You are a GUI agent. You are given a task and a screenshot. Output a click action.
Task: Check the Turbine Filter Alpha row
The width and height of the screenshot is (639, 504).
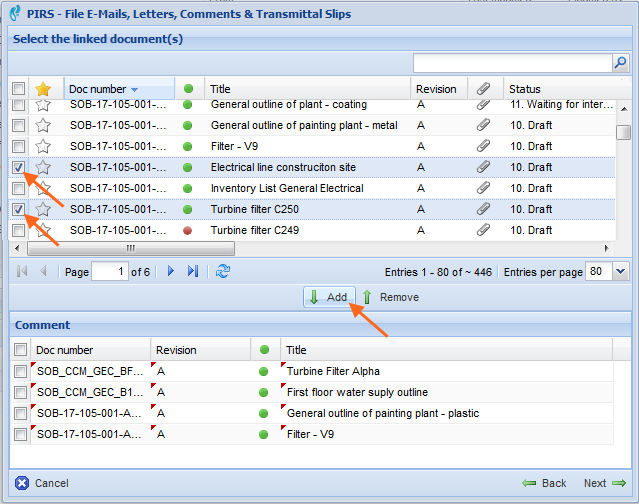tap(20, 371)
